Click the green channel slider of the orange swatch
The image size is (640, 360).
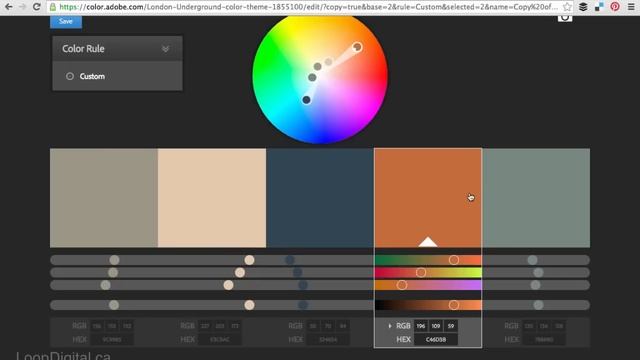pyautogui.click(x=428, y=272)
